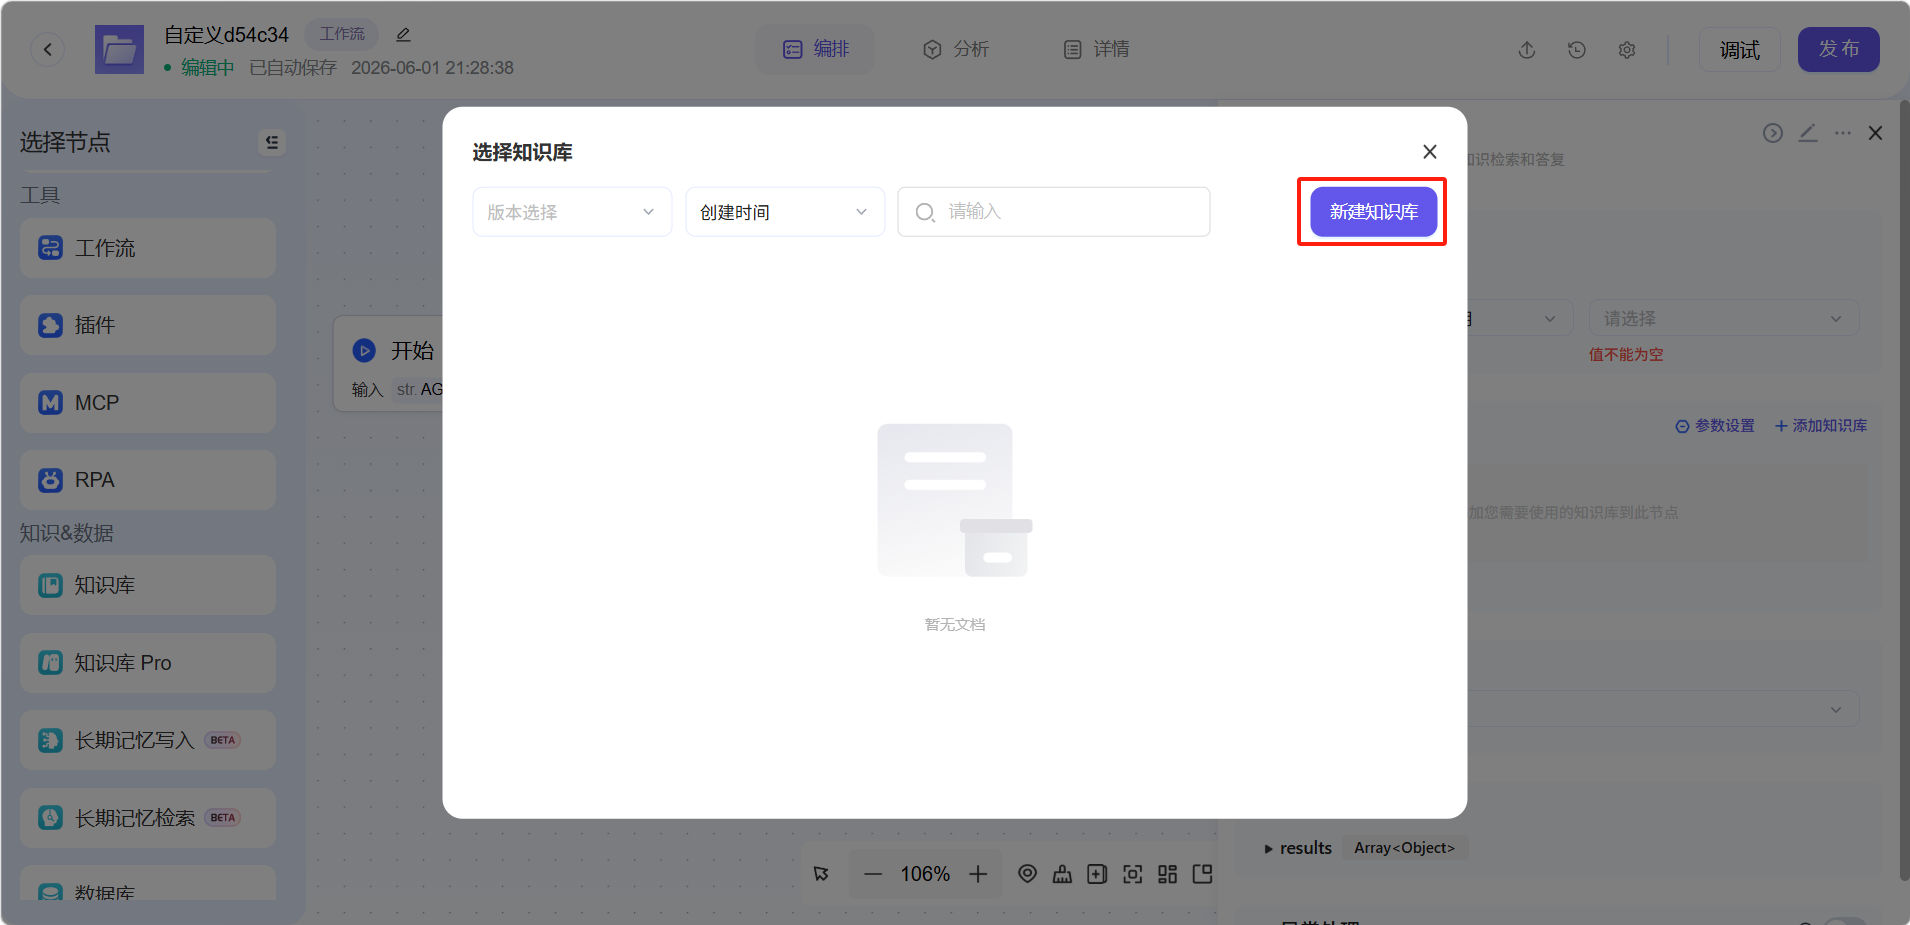The height and width of the screenshot is (925, 1910).
Task: Open the 创建时间 sort dropdown
Action: (785, 212)
